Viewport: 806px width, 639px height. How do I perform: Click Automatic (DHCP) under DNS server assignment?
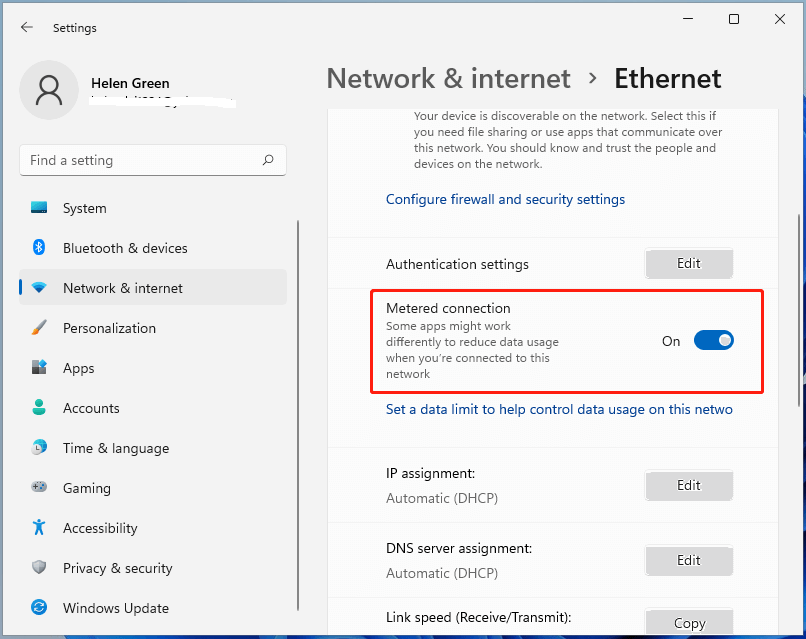click(x=442, y=573)
